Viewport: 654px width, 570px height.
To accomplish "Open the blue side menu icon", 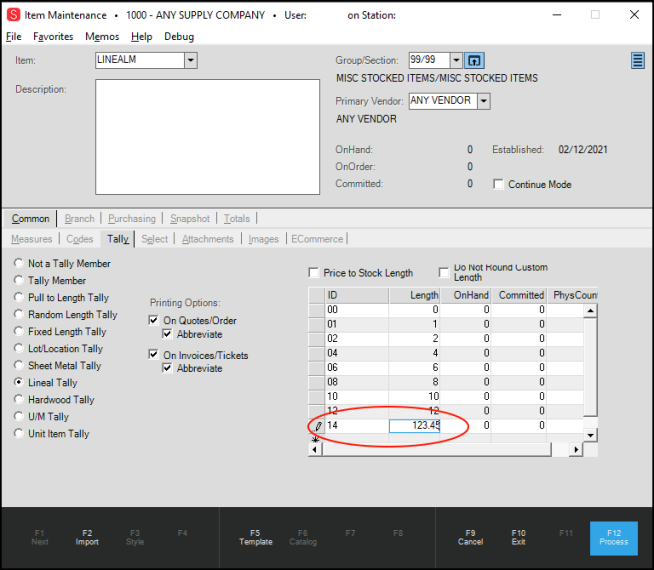I will click(x=637, y=61).
